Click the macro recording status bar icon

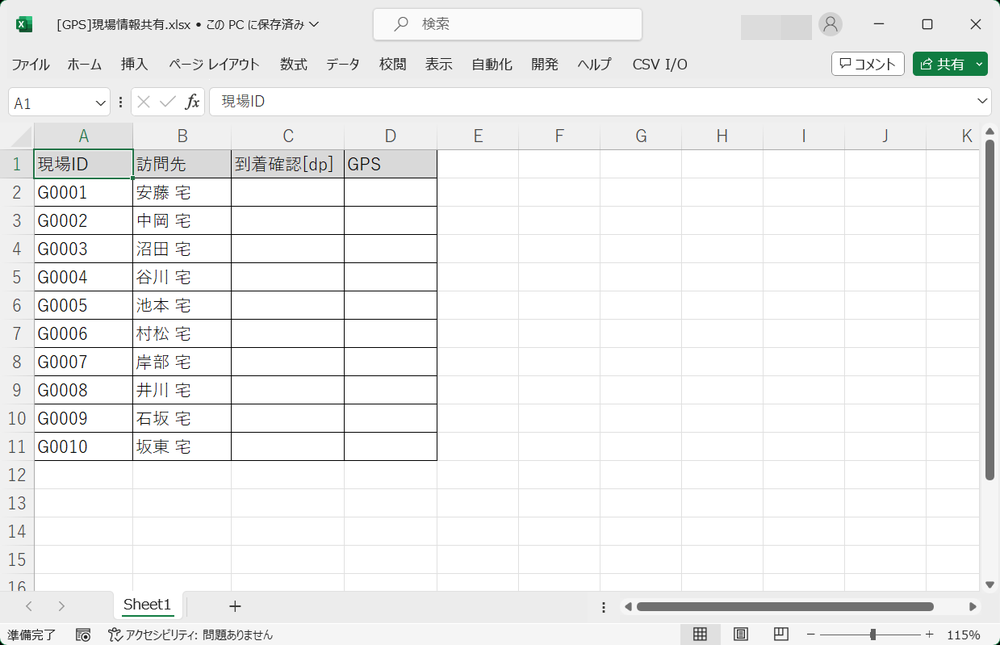pos(83,635)
